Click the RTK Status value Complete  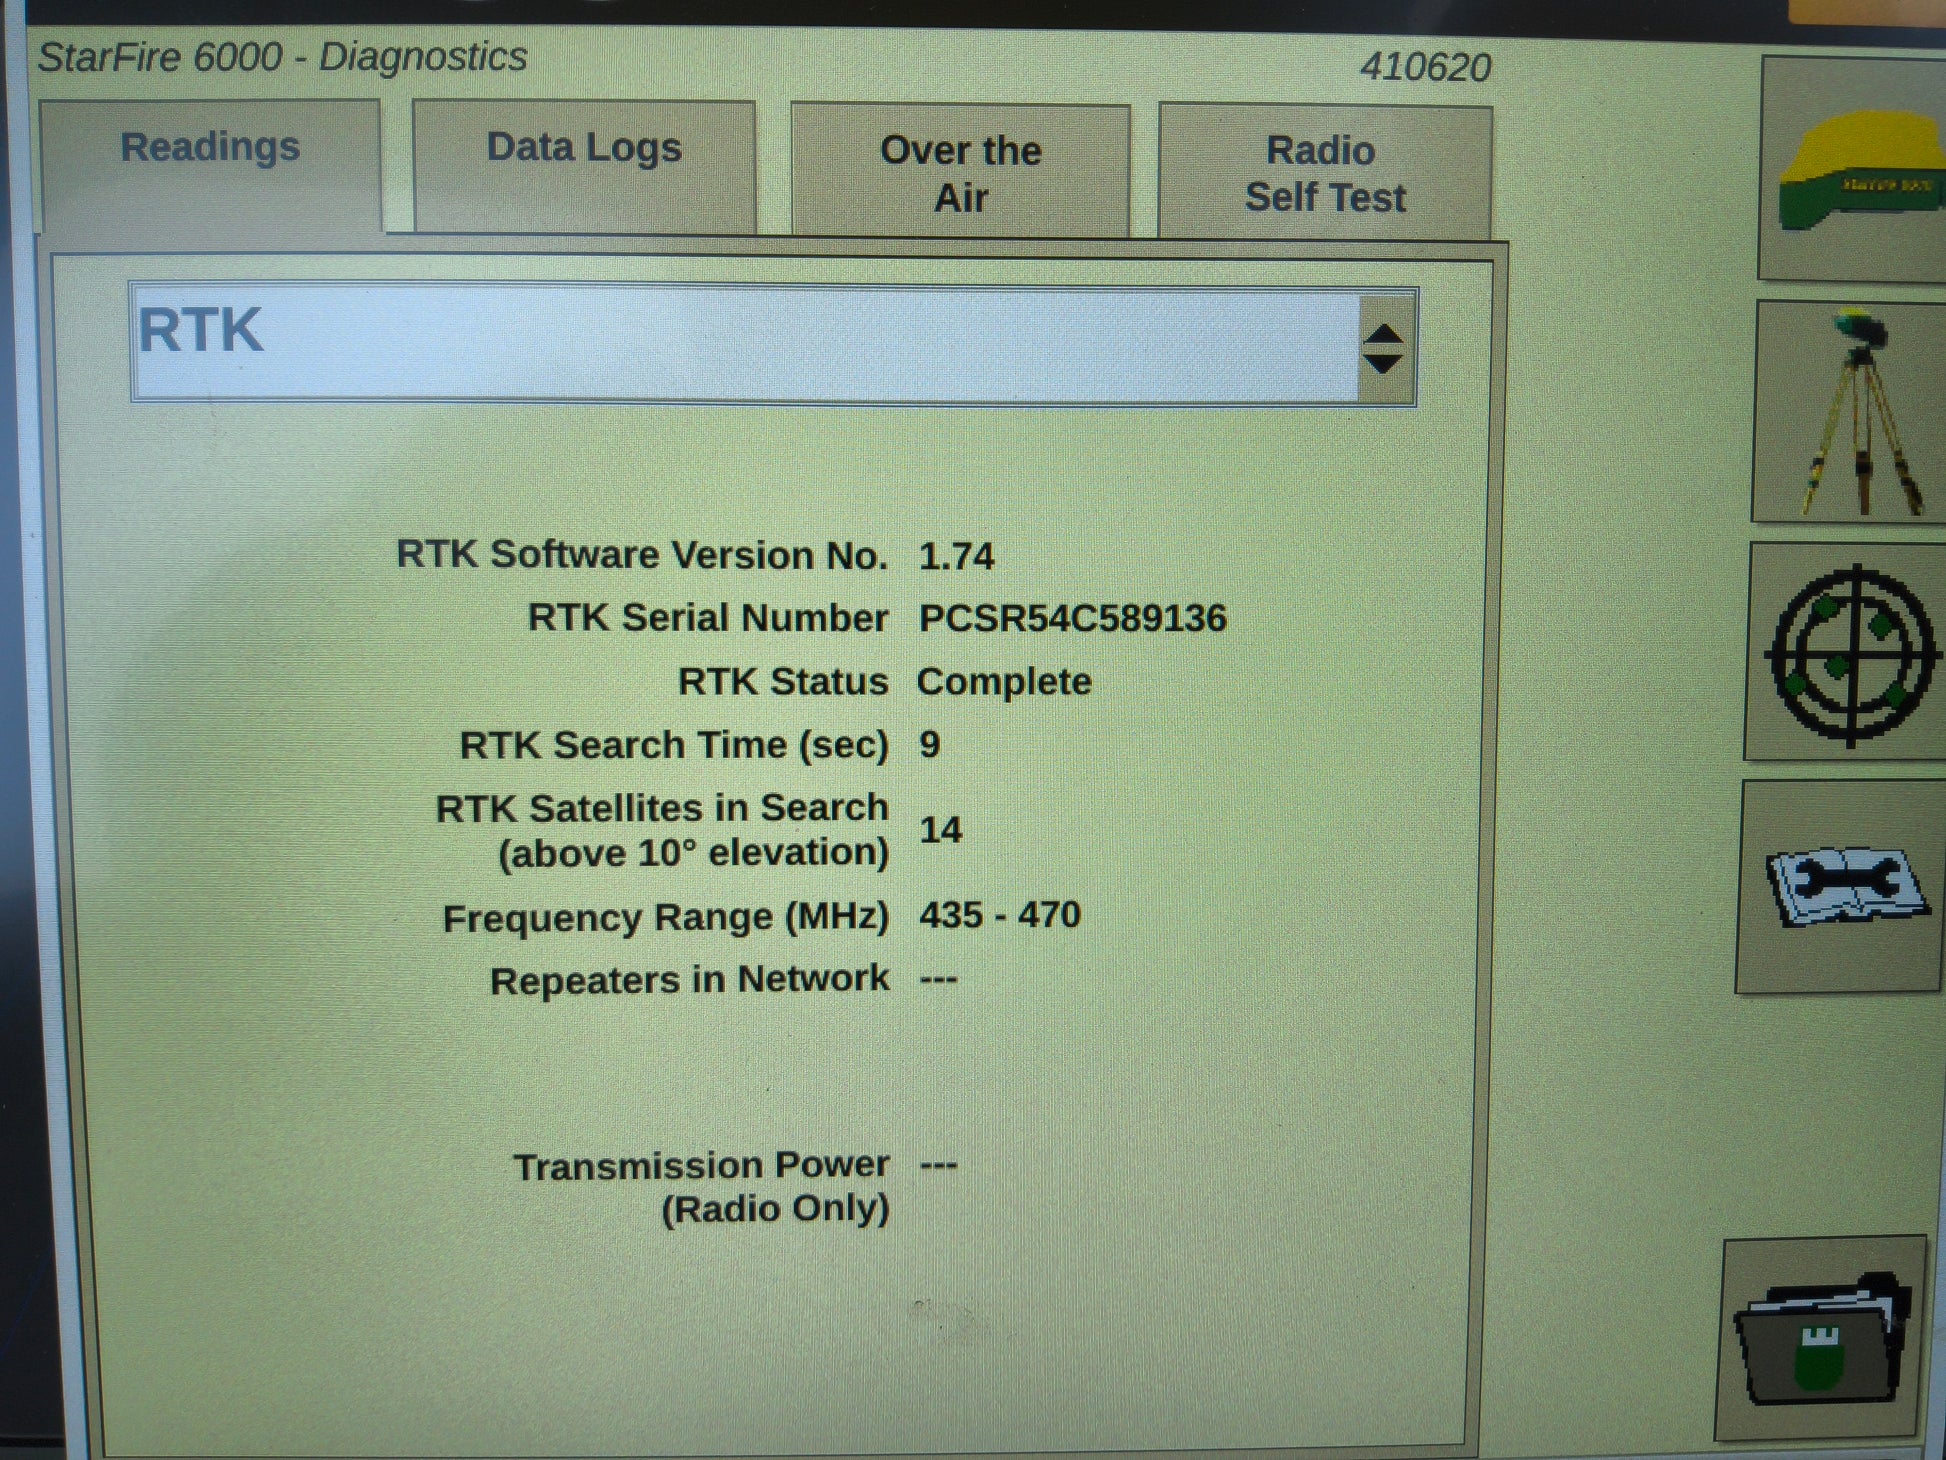coord(1004,682)
